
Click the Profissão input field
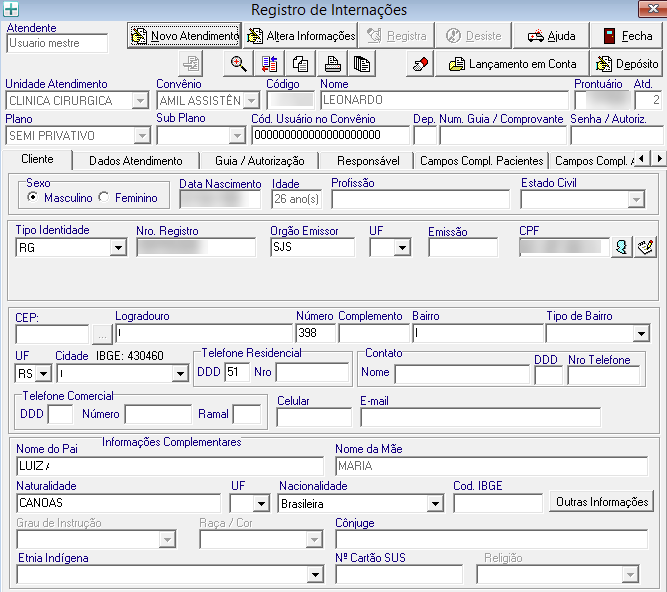(x=420, y=199)
